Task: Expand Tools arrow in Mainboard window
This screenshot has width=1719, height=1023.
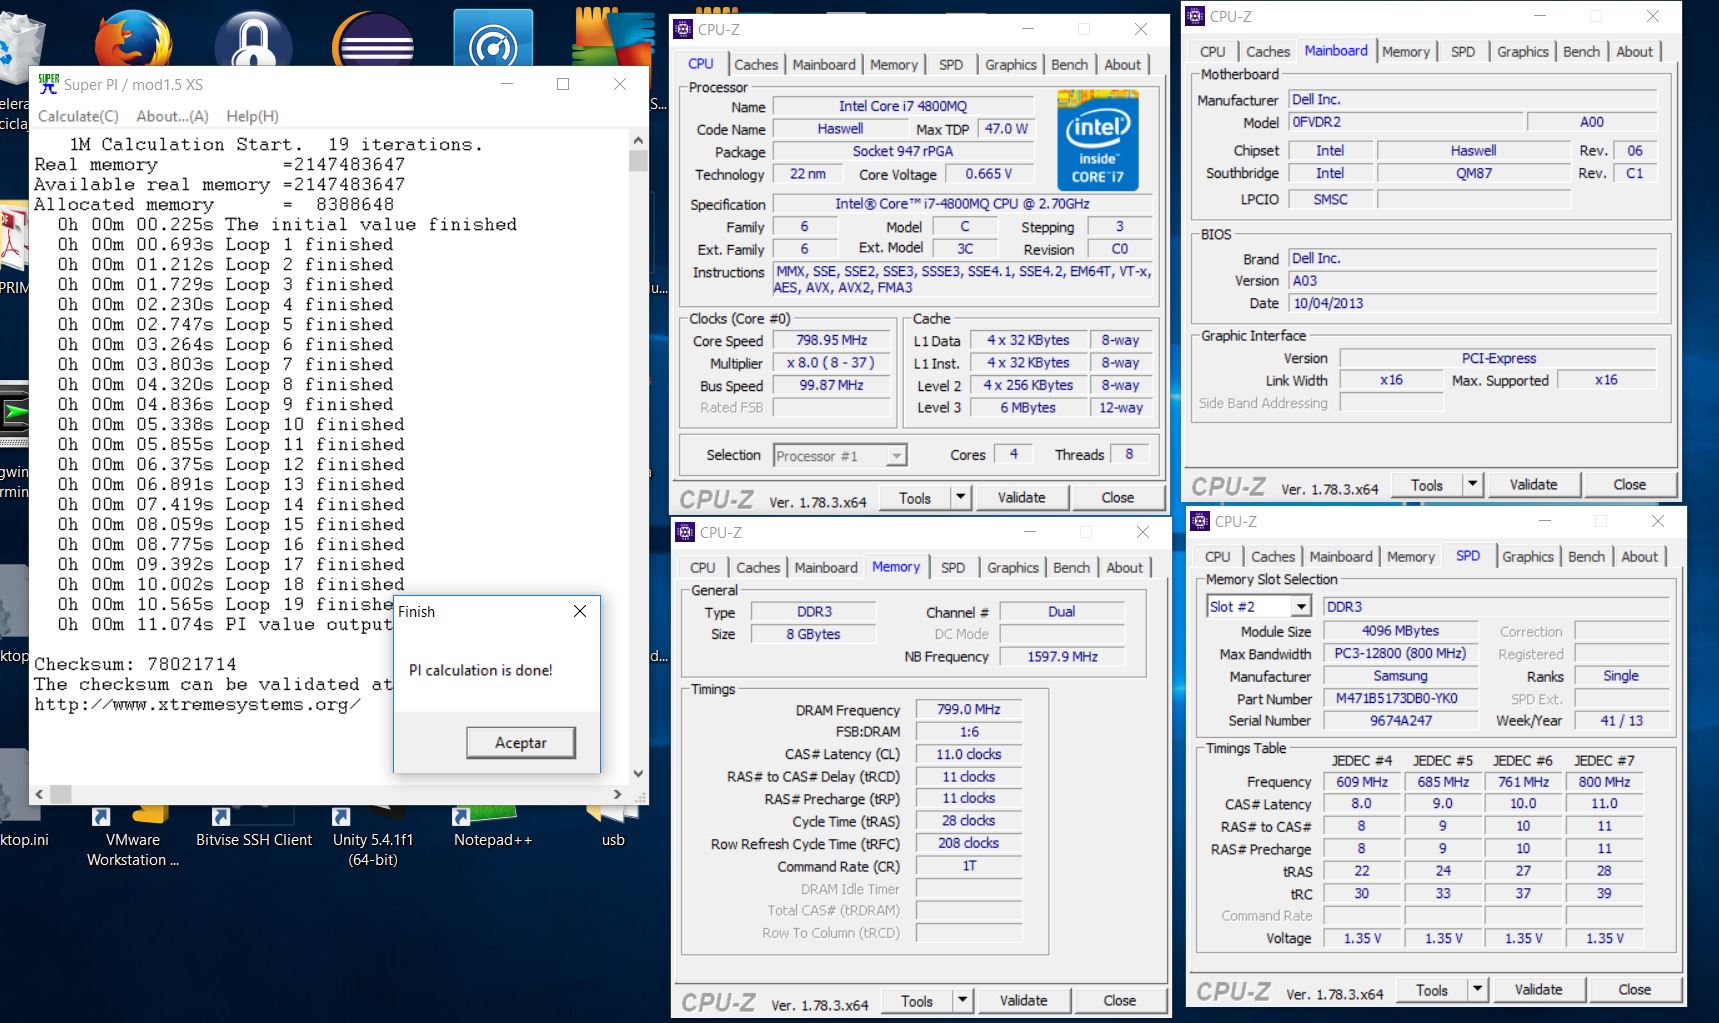Action: [x=1473, y=484]
